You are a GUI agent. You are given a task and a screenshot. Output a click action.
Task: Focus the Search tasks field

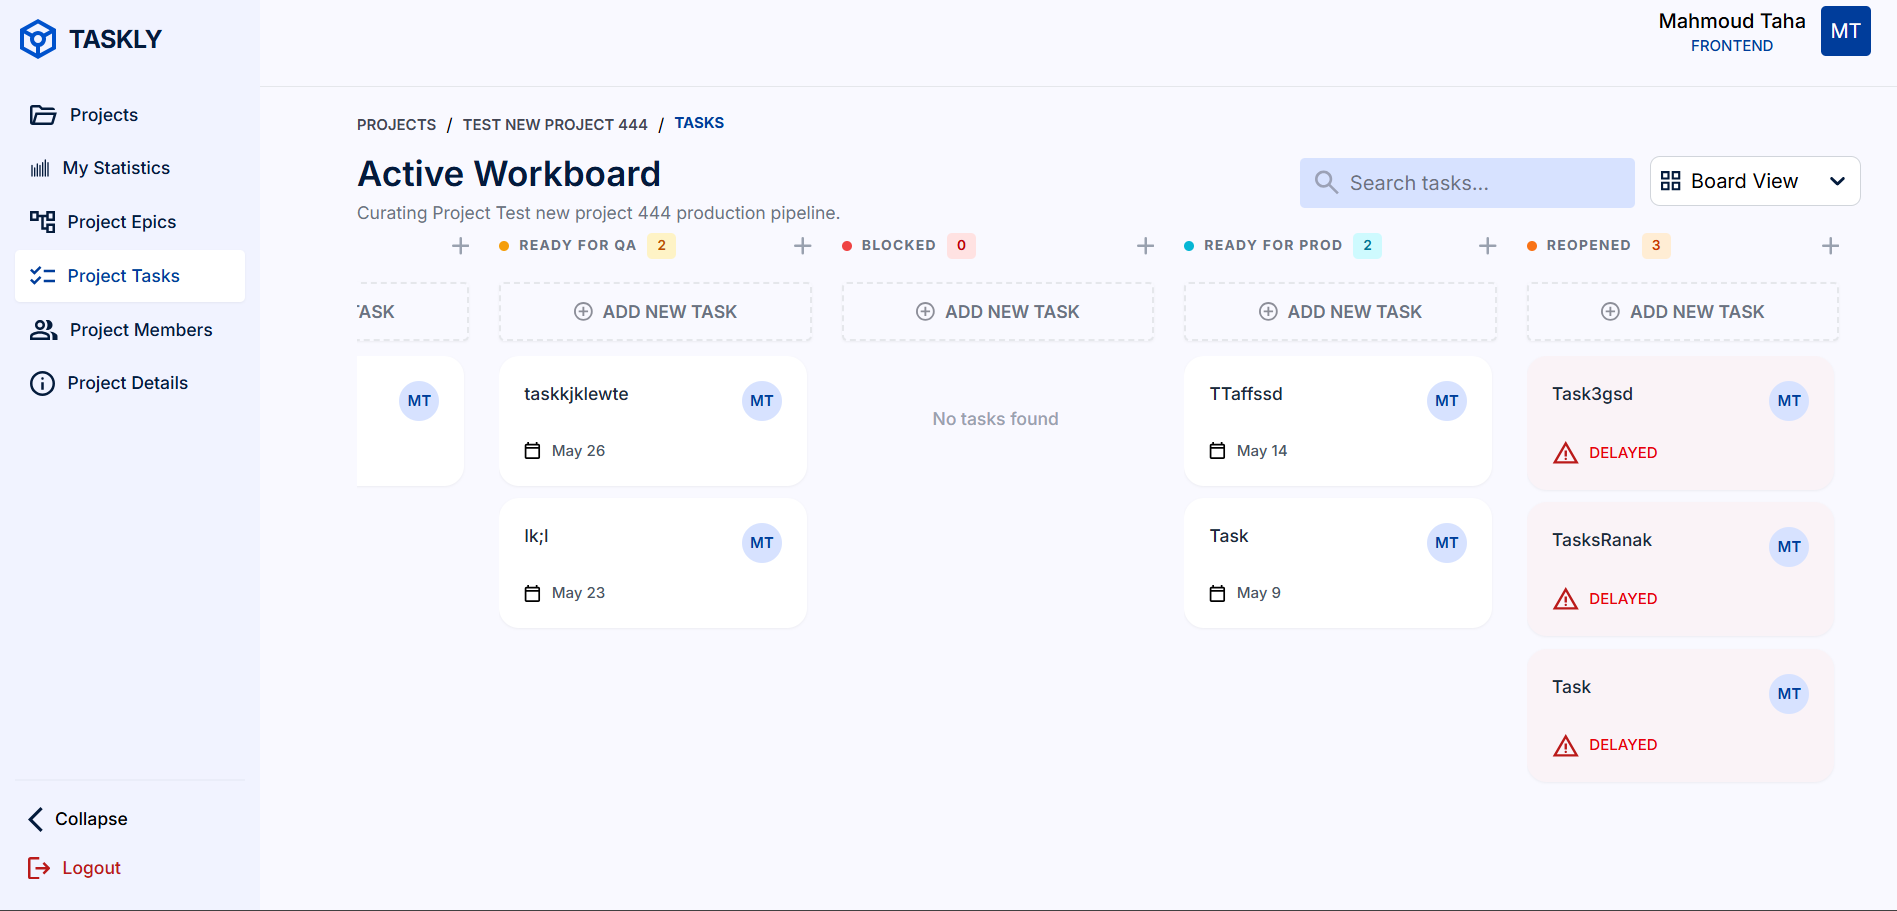pyautogui.click(x=1467, y=183)
